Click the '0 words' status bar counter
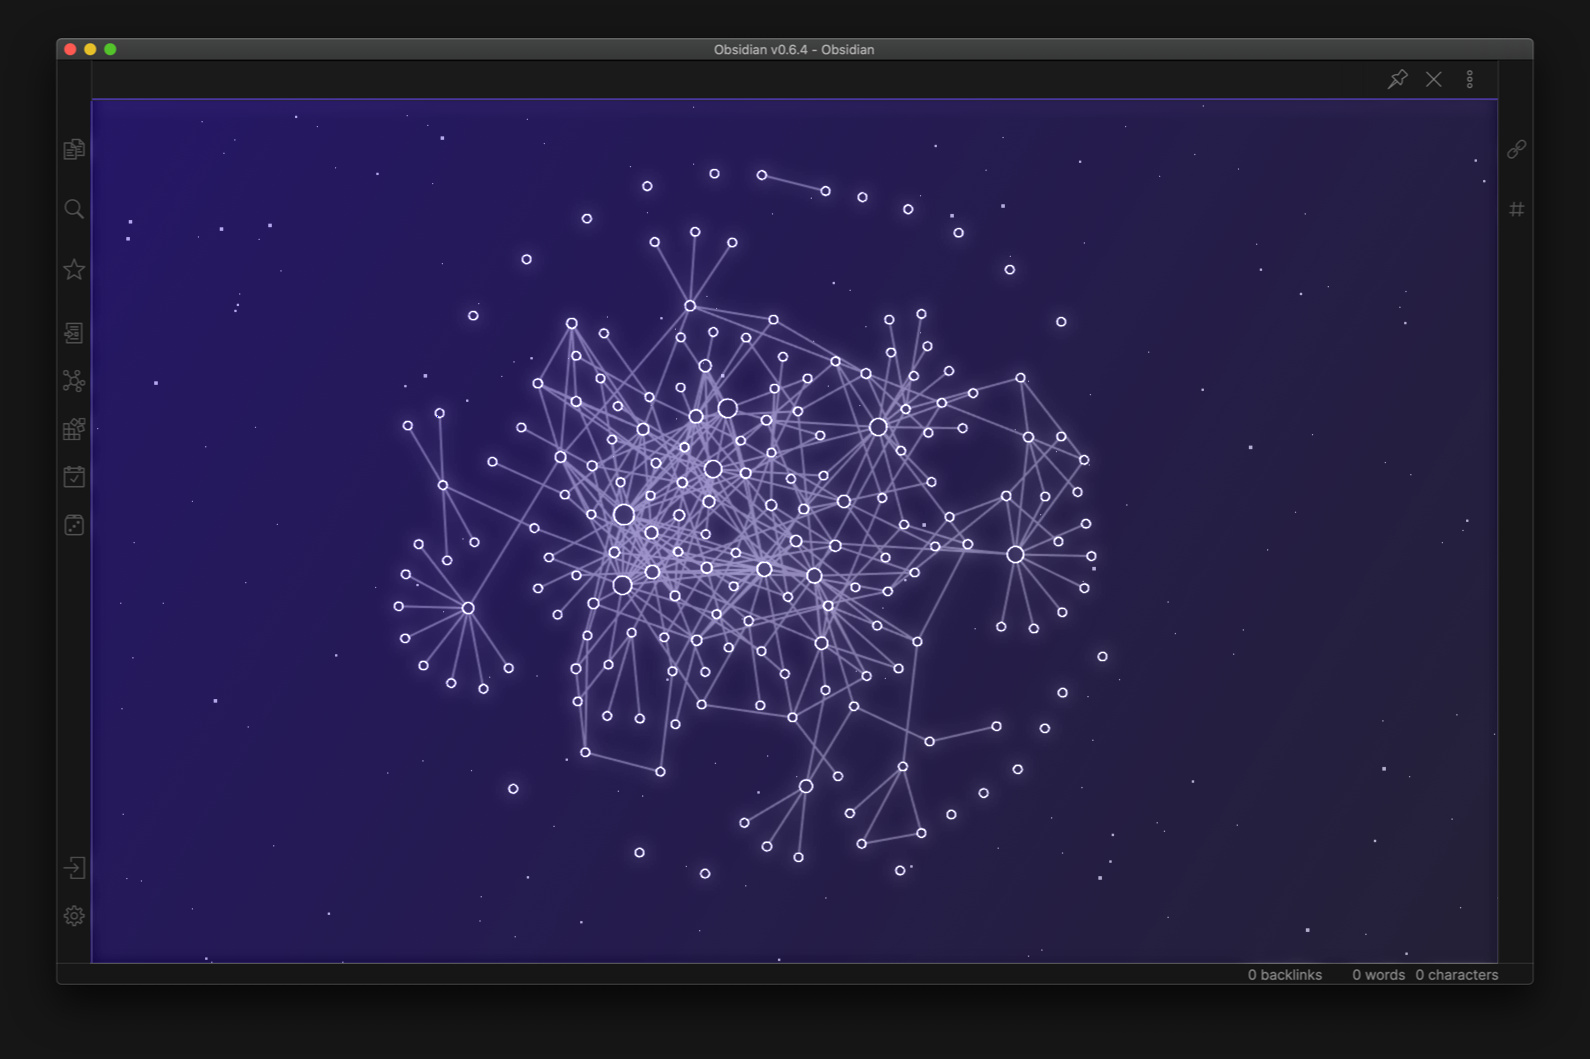The height and width of the screenshot is (1059, 1590). coord(1378,975)
